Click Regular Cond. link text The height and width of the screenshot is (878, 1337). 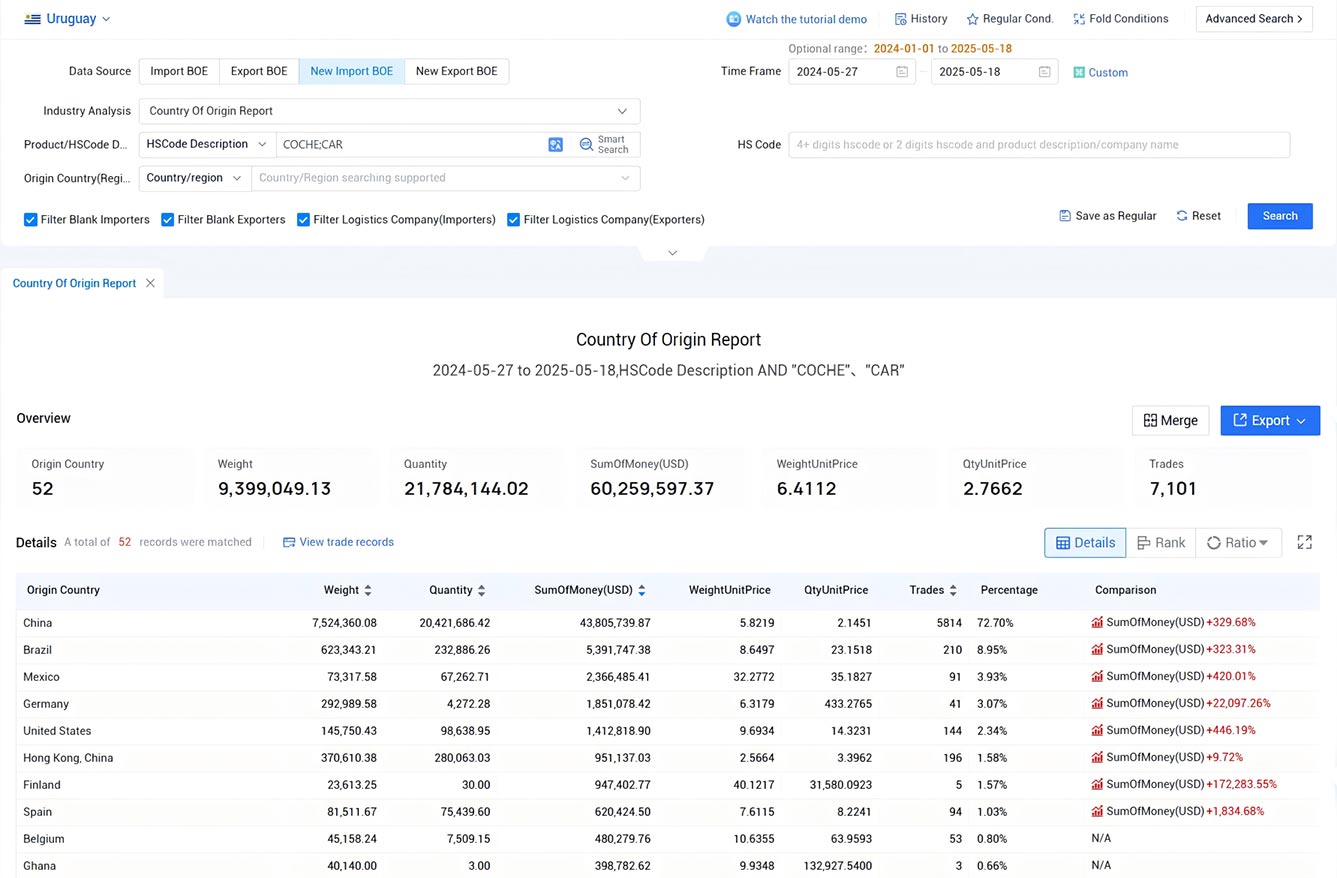point(1018,19)
